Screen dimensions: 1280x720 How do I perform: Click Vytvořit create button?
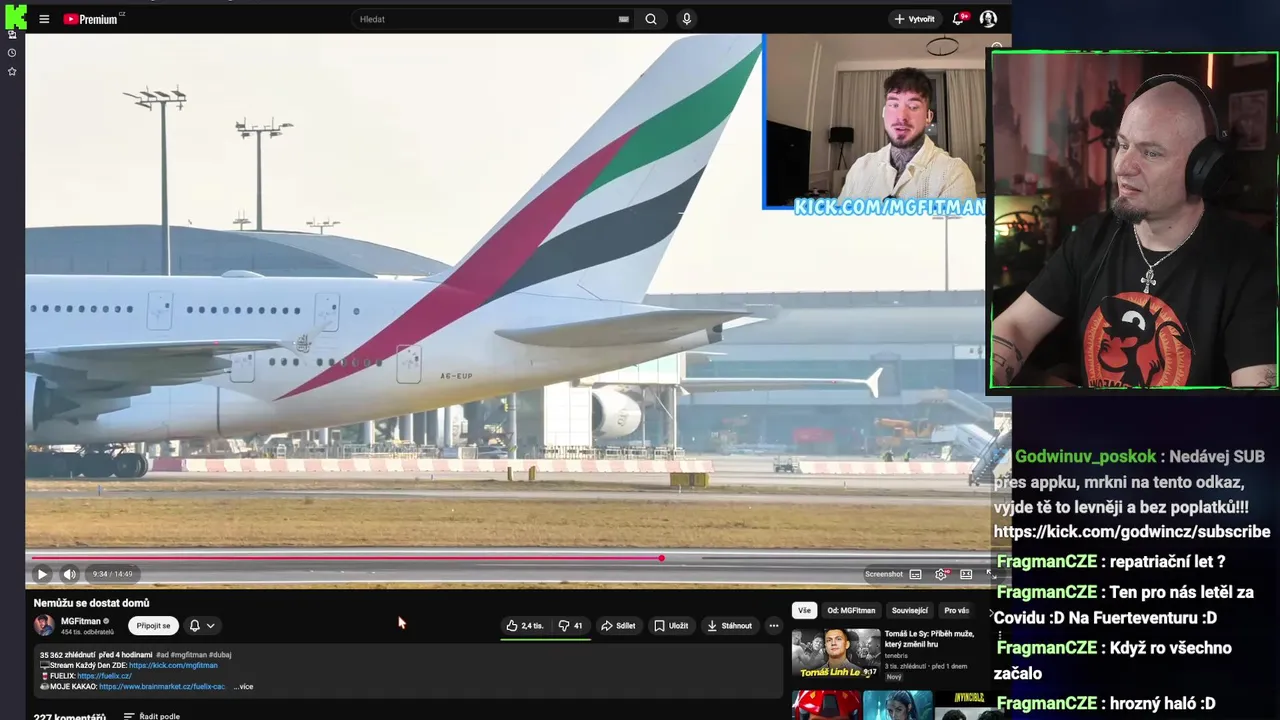tap(914, 19)
